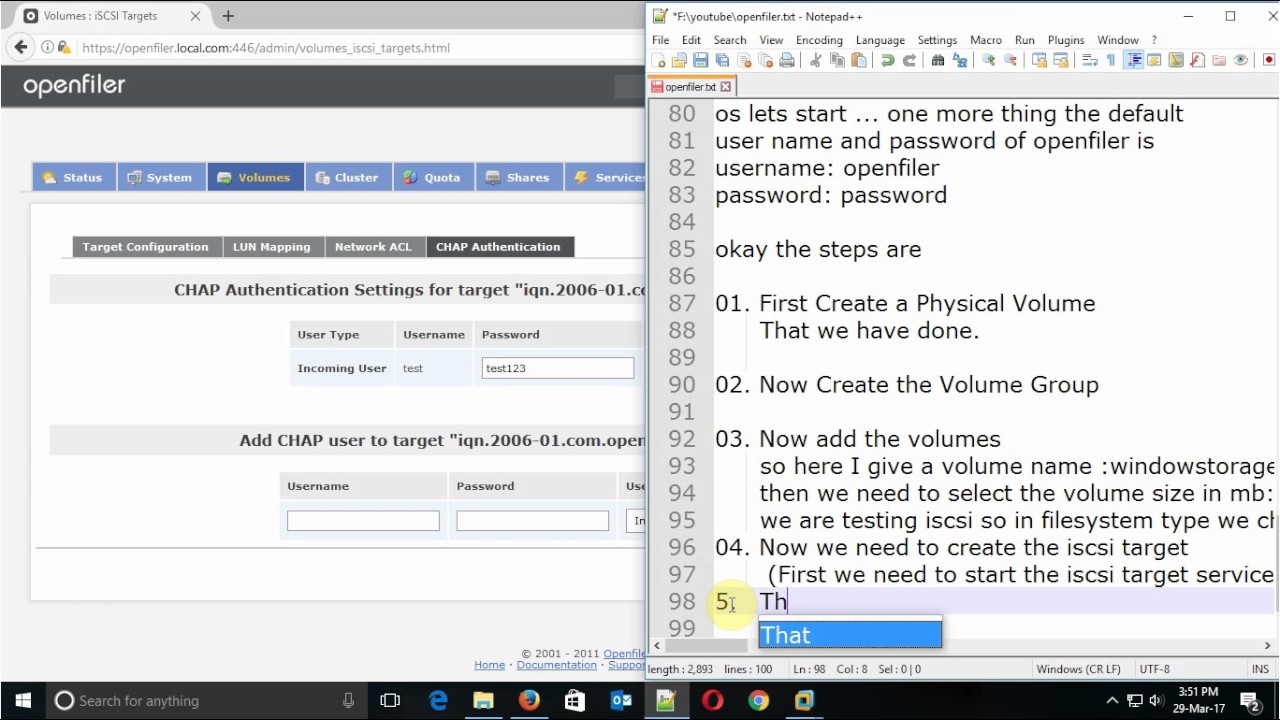Click the browser address bar URL
The width and height of the screenshot is (1280, 720).
coord(266,48)
